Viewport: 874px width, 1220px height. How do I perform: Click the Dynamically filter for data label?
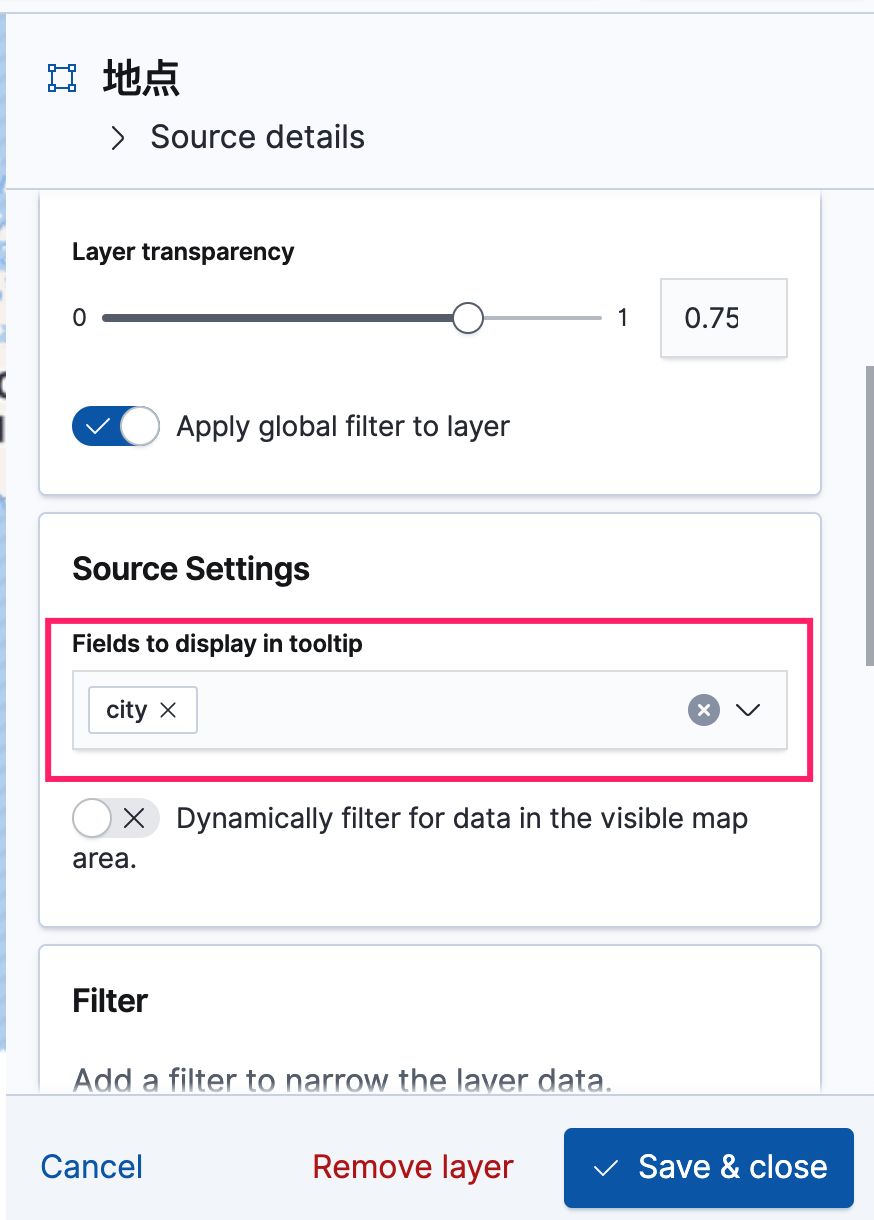click(461, 819)
